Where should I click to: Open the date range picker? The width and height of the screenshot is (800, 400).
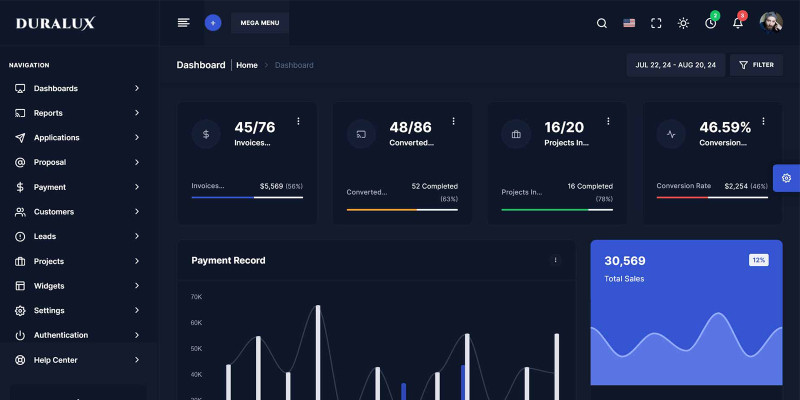click(x=676, y=65)
